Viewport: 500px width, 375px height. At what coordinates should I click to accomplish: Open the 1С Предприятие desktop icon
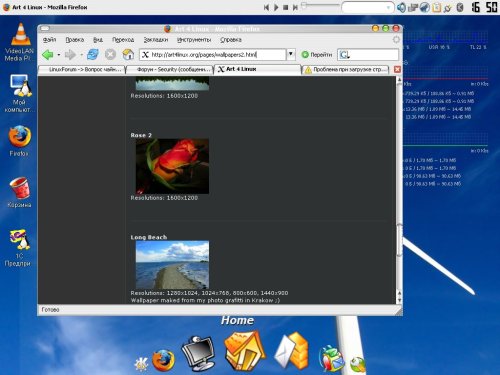[20, 248]
